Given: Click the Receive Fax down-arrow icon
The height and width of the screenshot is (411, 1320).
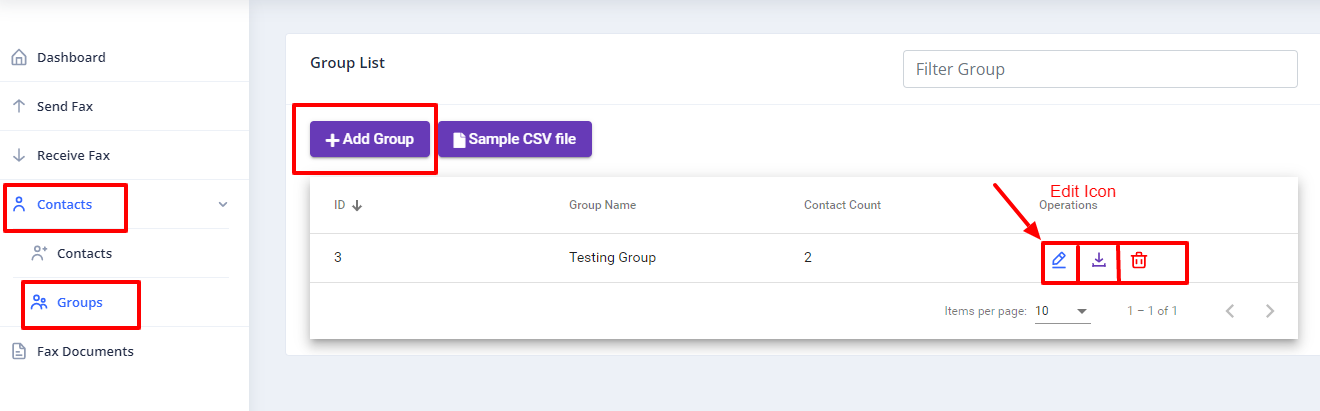Looking at the screenshot, I should click(x=19, y=155).
